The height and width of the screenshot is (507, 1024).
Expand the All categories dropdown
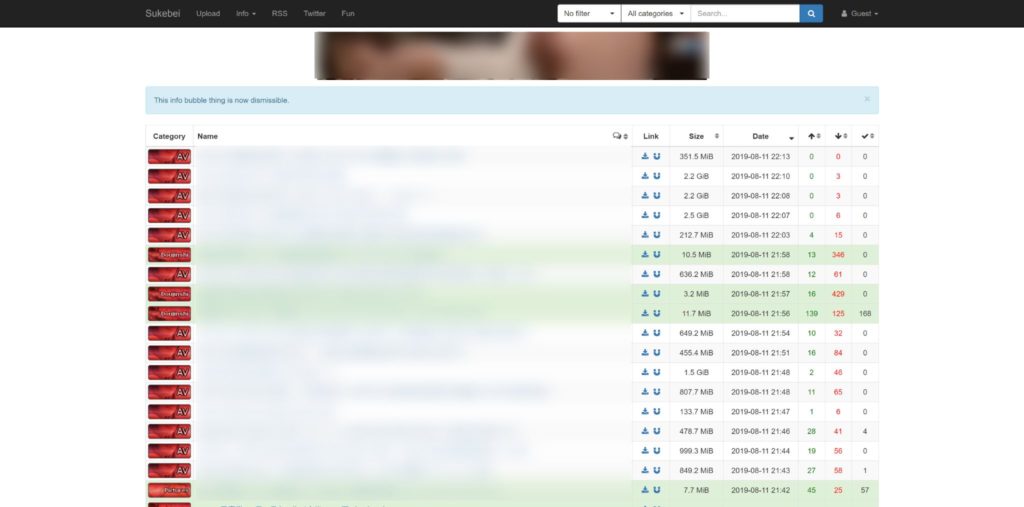pyautogui.click(x=655, y=14)
